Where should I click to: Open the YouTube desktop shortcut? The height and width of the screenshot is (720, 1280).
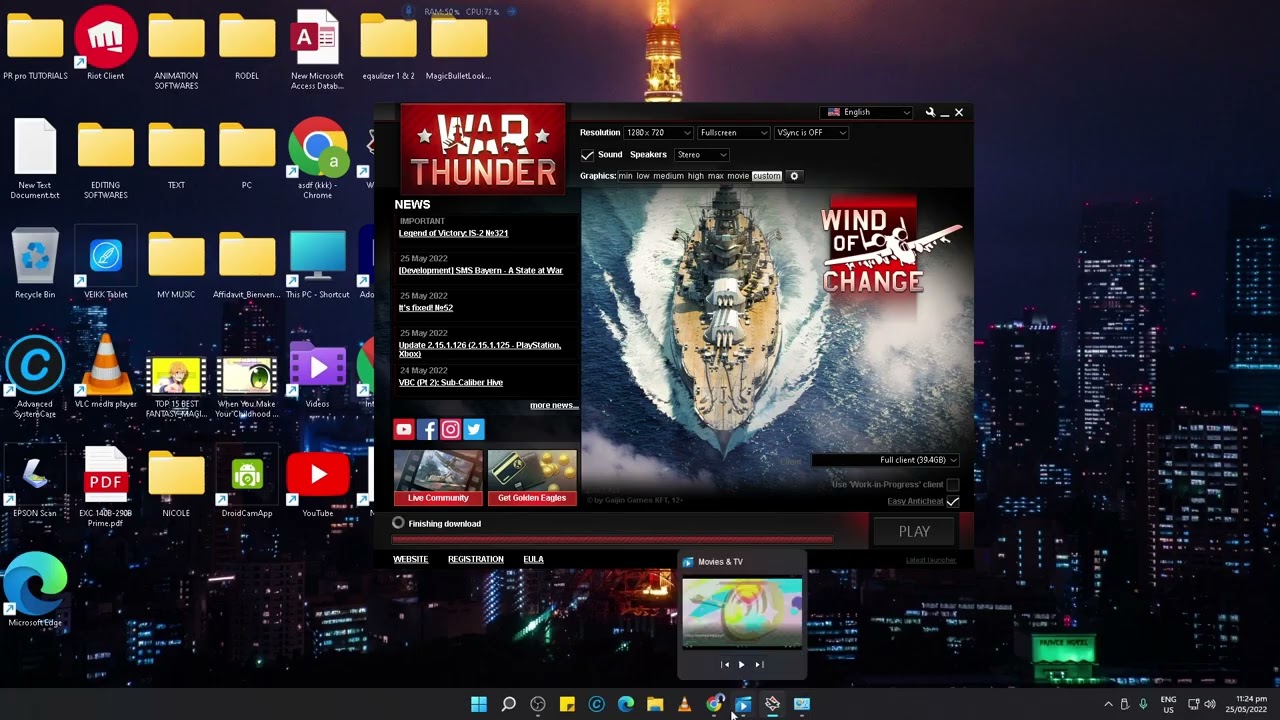317,481
